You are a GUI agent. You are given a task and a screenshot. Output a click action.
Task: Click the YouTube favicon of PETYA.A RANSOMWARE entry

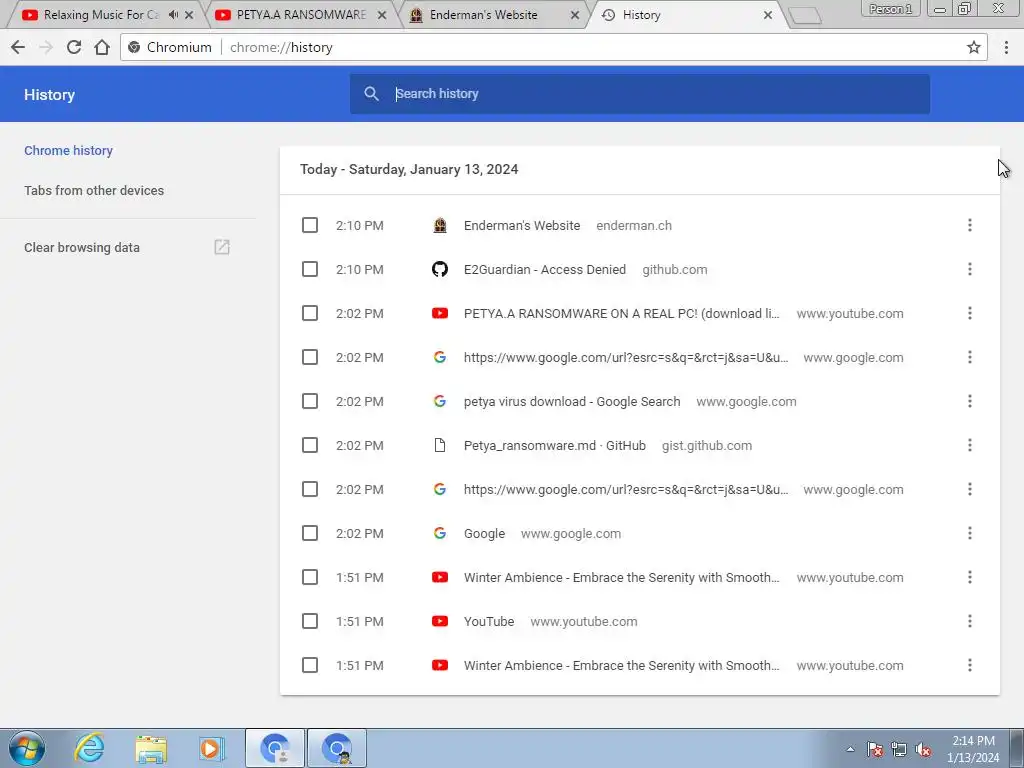click(440, 313)
